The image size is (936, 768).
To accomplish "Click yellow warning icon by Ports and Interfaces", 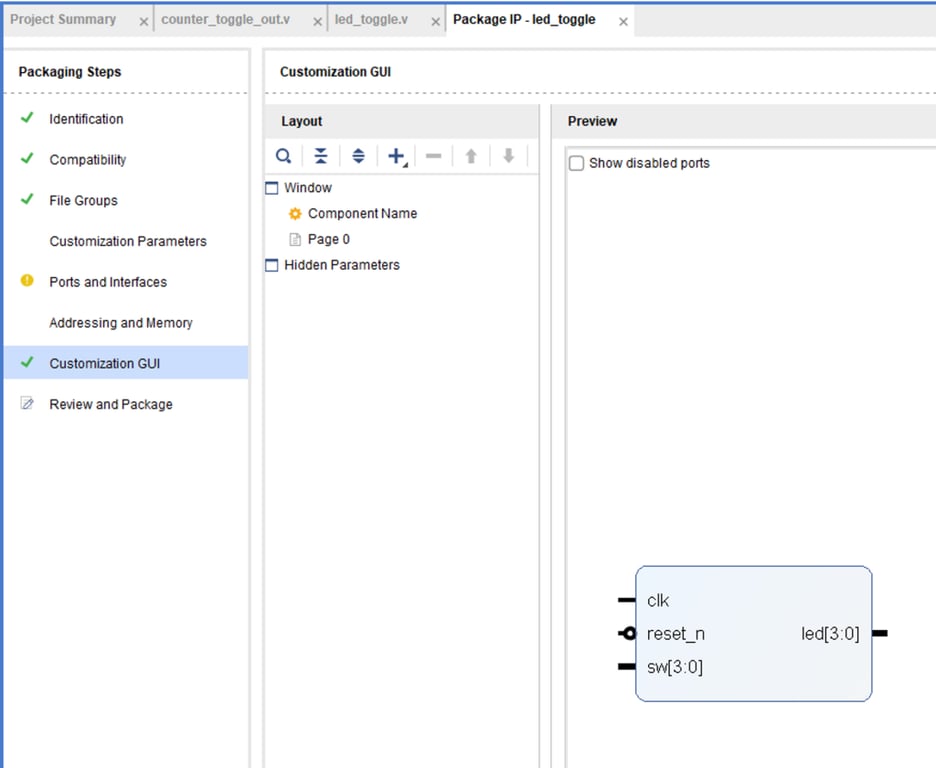I will (27, 280).
